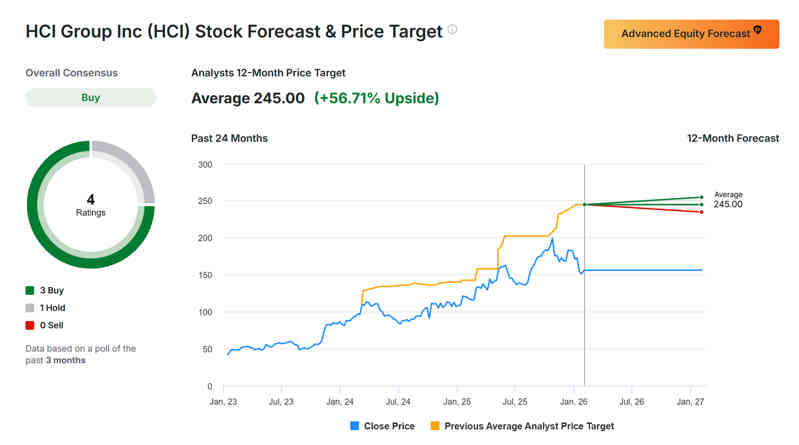
Task: Click the 4 Ratings center of the donut
Action: point(91,205)
